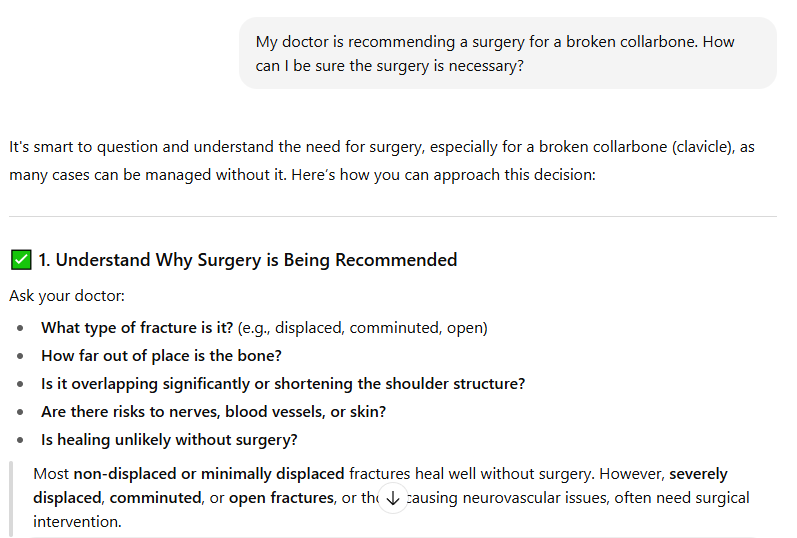The width and height of the screenshot is (797, 538).
Task: Click the green checkmark emoji beside heading
Action: coord(21,260)
